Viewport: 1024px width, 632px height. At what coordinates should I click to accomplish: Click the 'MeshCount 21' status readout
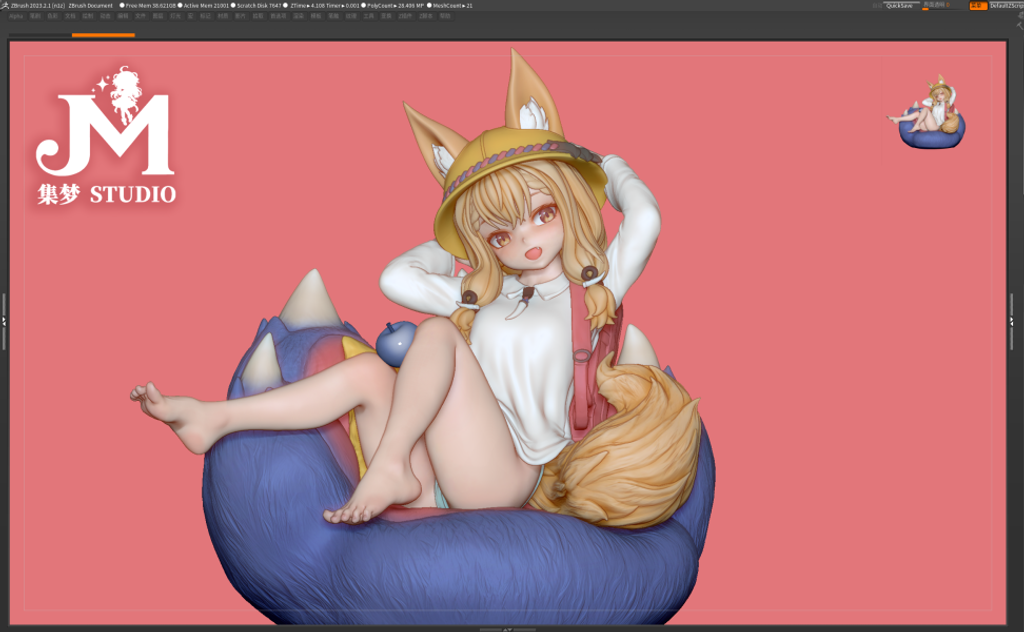pyautogui.click(x=450, y=5)
